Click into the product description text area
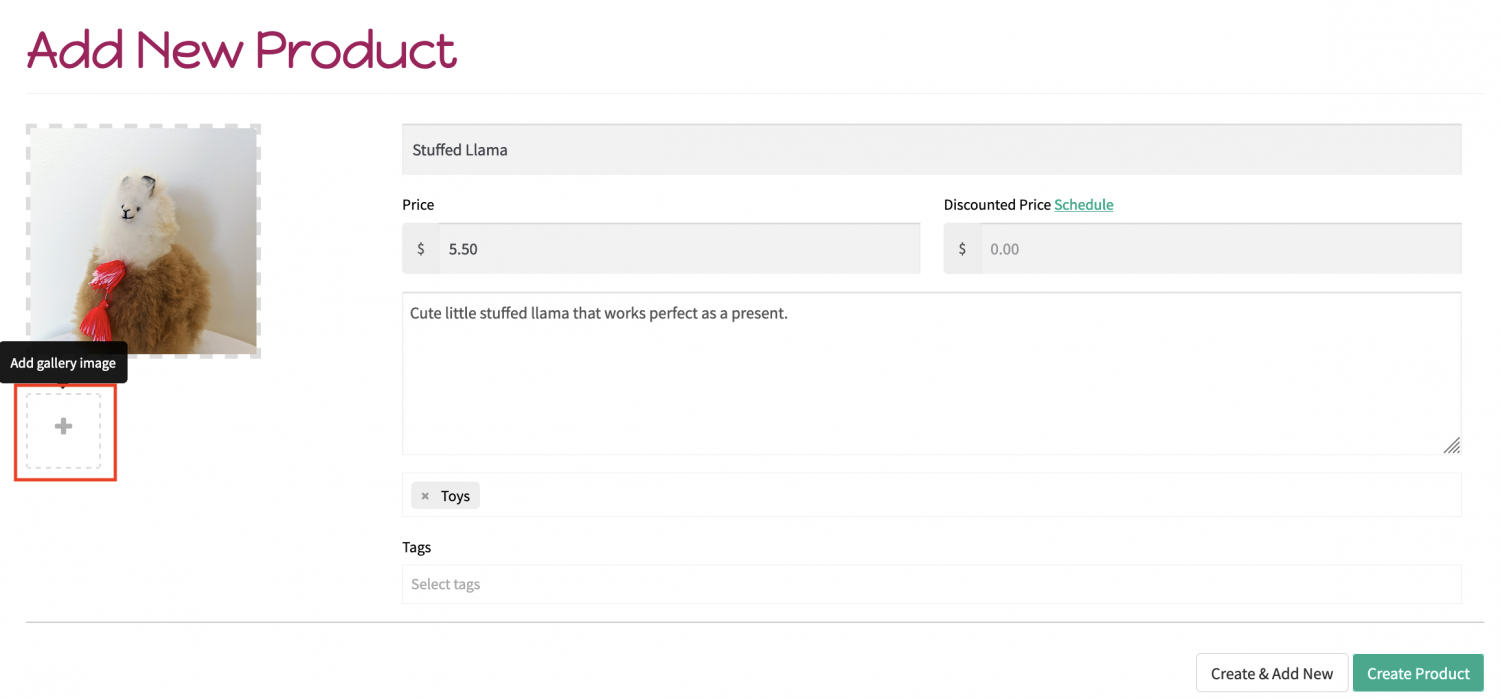1500x698 pixels. [932, 374]
